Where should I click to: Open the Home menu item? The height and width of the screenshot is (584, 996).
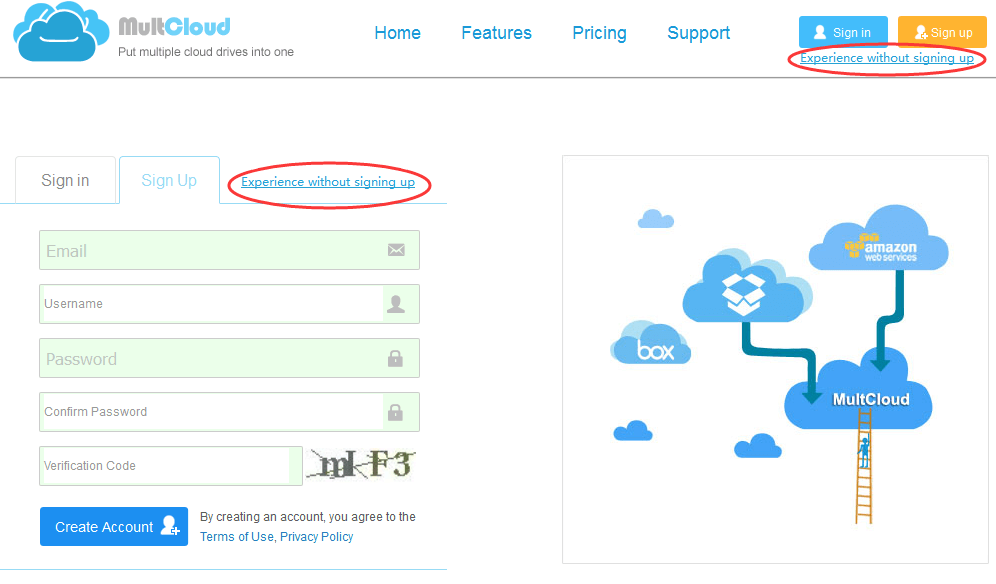[x=397, y=33]
